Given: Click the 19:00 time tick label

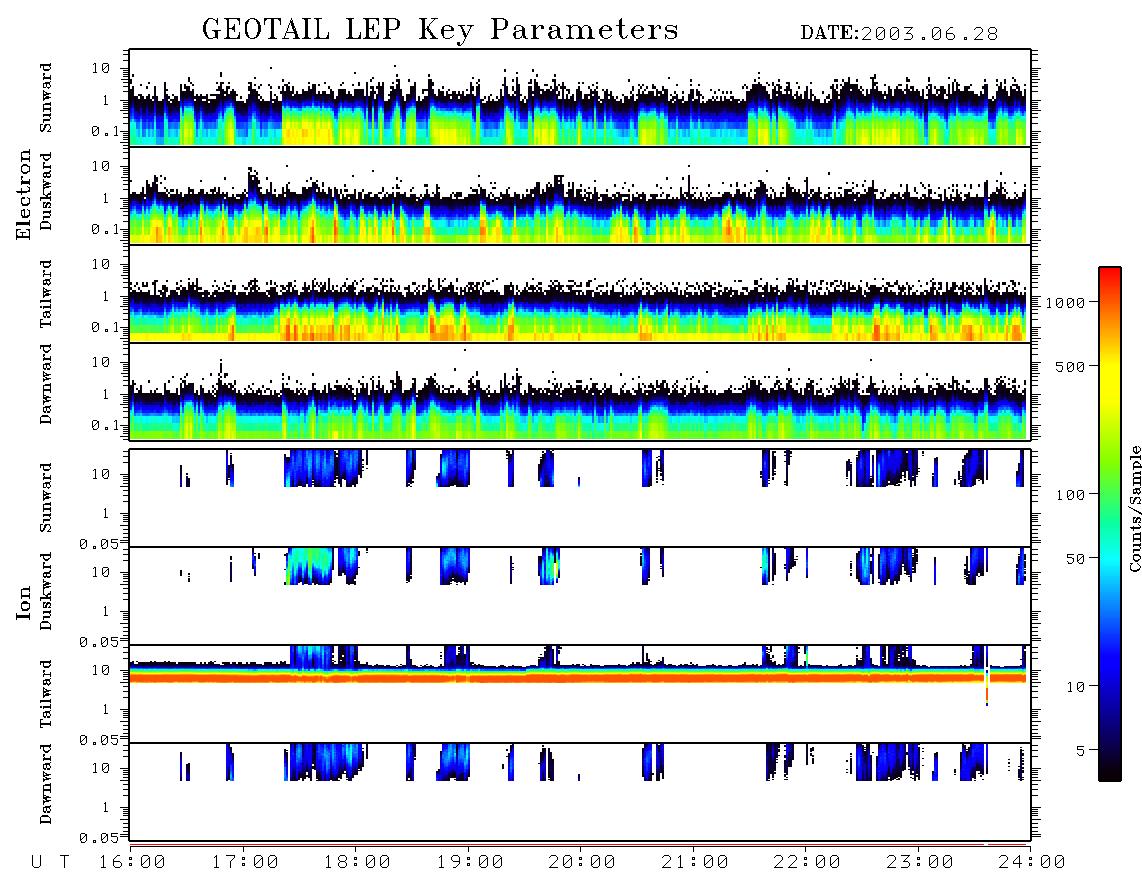Looking at the screenshot, I should [x=470, y=862].
